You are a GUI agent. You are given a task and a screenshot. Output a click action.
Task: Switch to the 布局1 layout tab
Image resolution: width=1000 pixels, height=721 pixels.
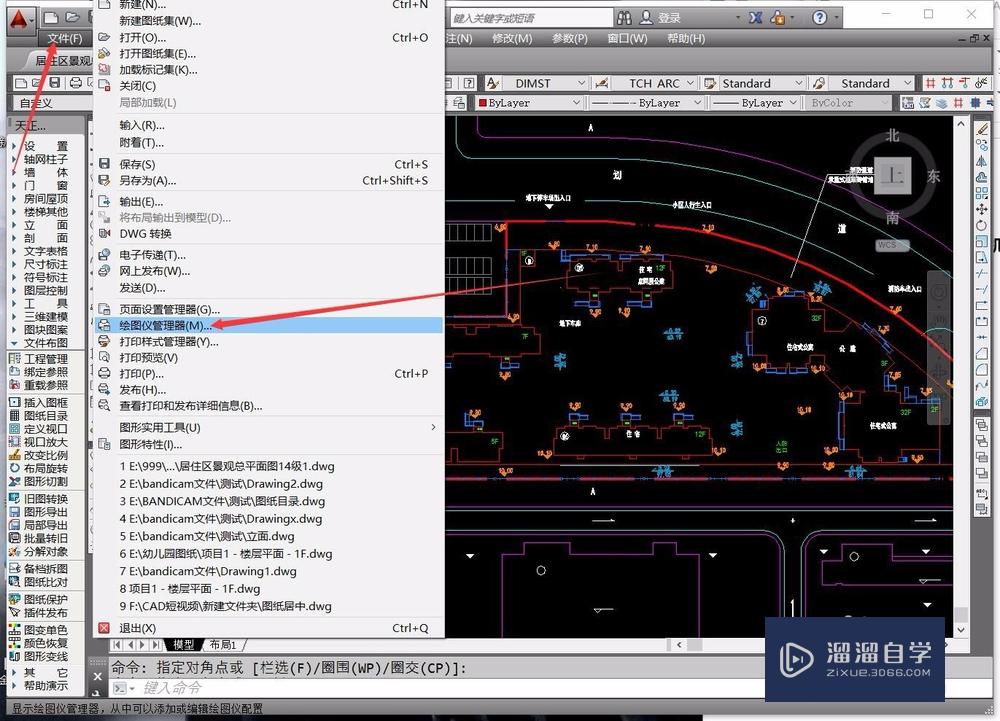click(224, 645)
